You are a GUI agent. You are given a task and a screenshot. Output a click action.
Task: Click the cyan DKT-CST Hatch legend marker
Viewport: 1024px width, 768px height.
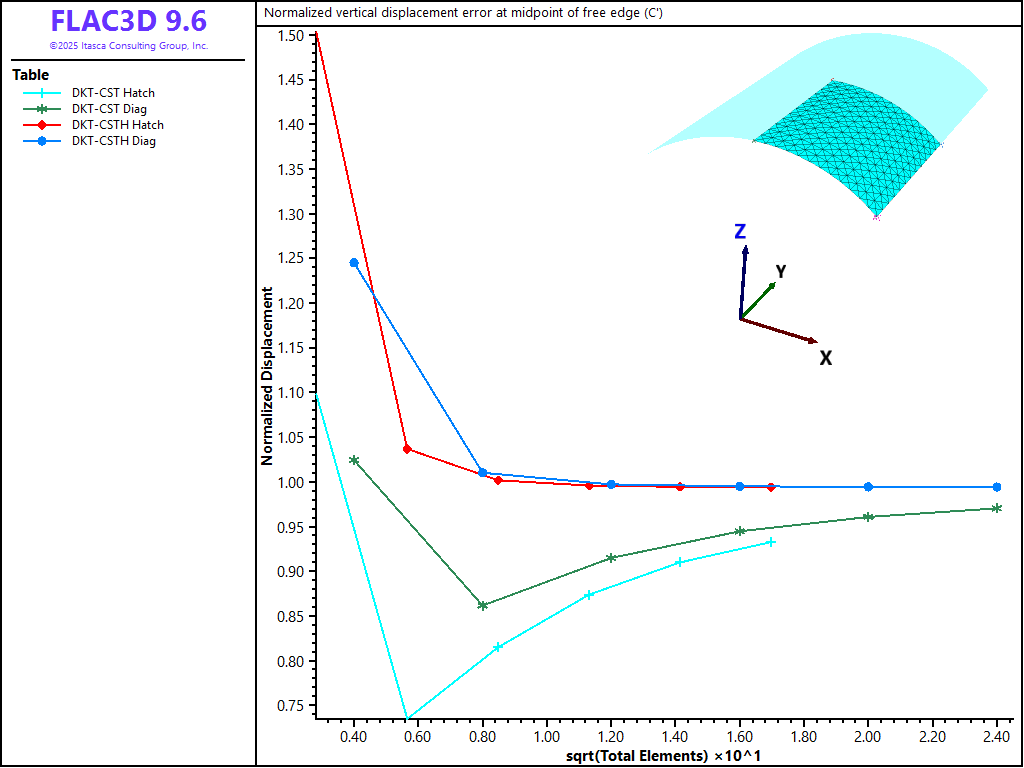point(42,93)
